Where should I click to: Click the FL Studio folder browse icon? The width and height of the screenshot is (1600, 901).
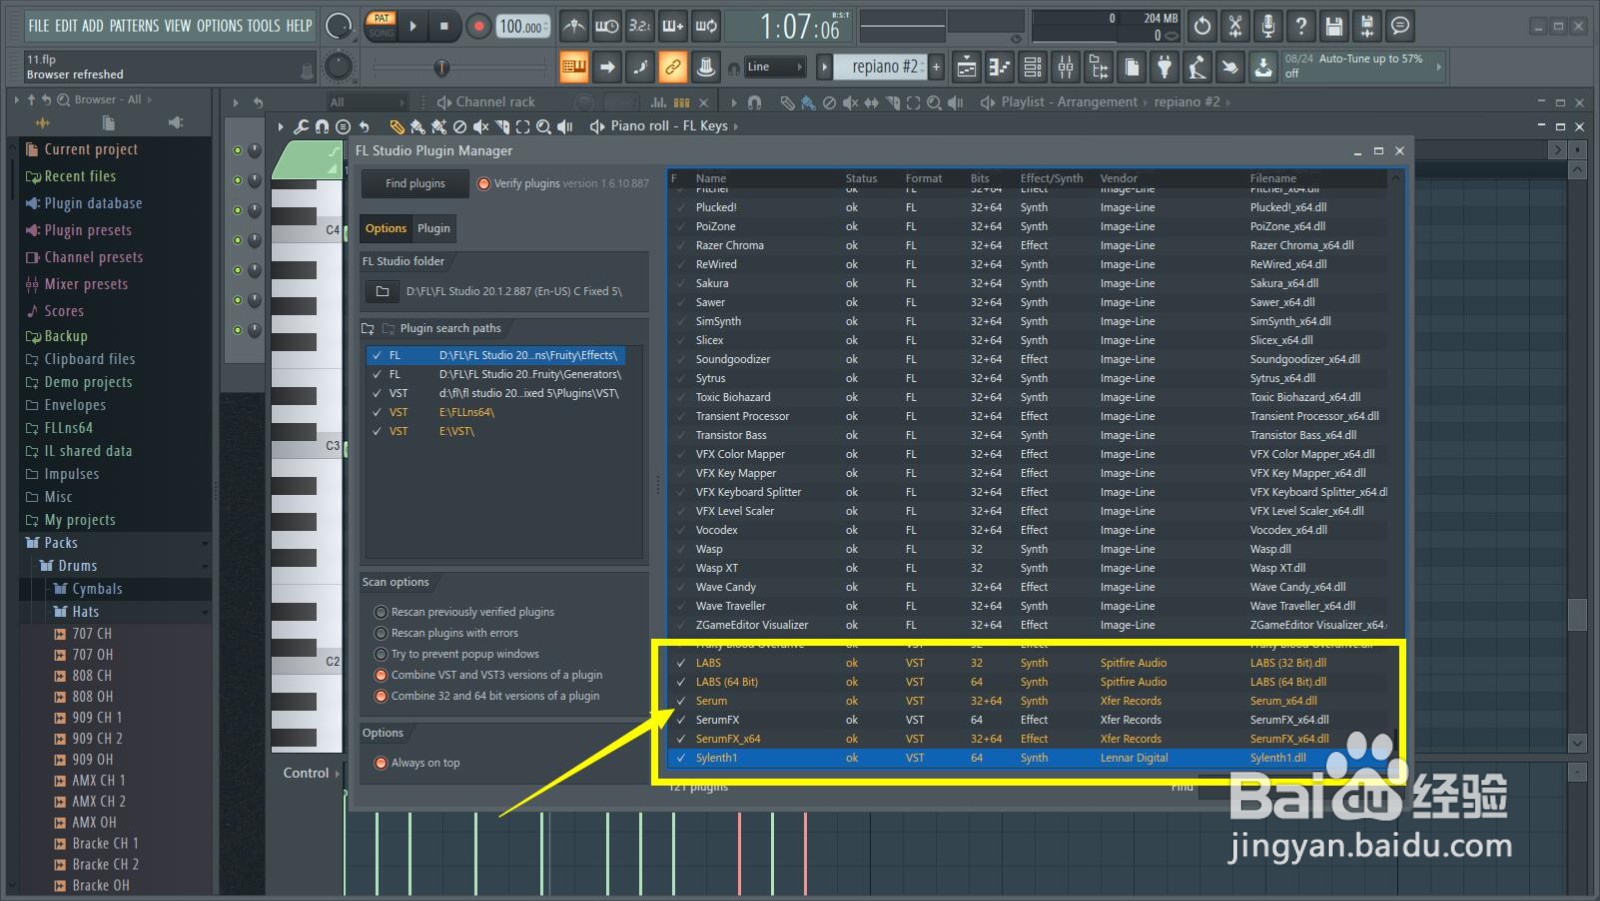pyautogui.click(x=382, y=291)
